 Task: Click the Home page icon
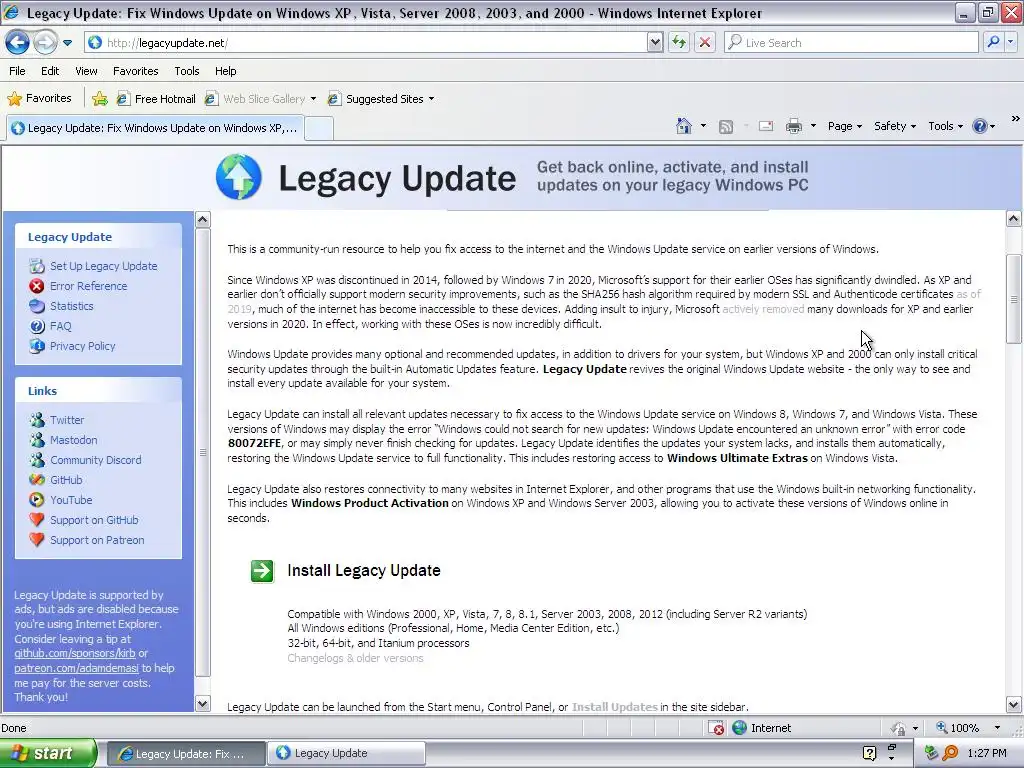(x=684, y=126)
